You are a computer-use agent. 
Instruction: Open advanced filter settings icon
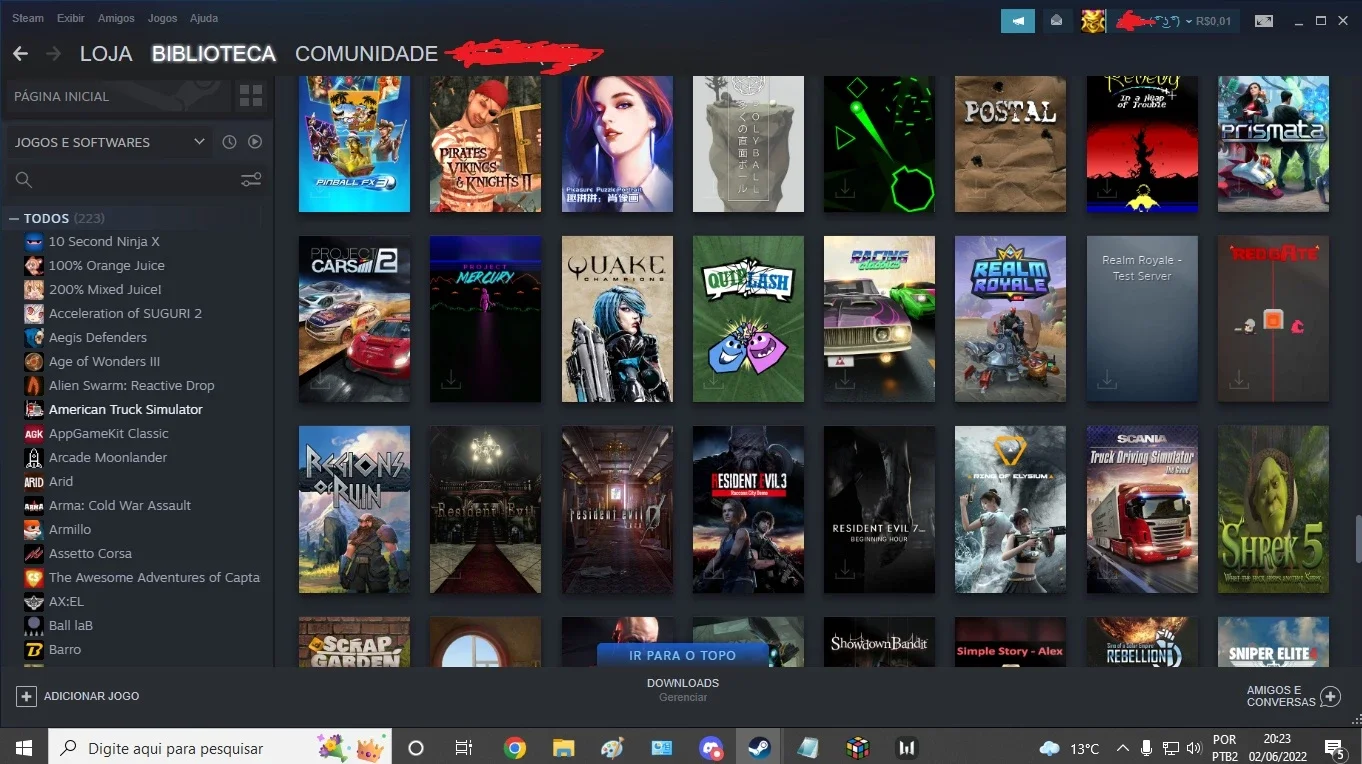pyautogui.click(x=251, y=180)
